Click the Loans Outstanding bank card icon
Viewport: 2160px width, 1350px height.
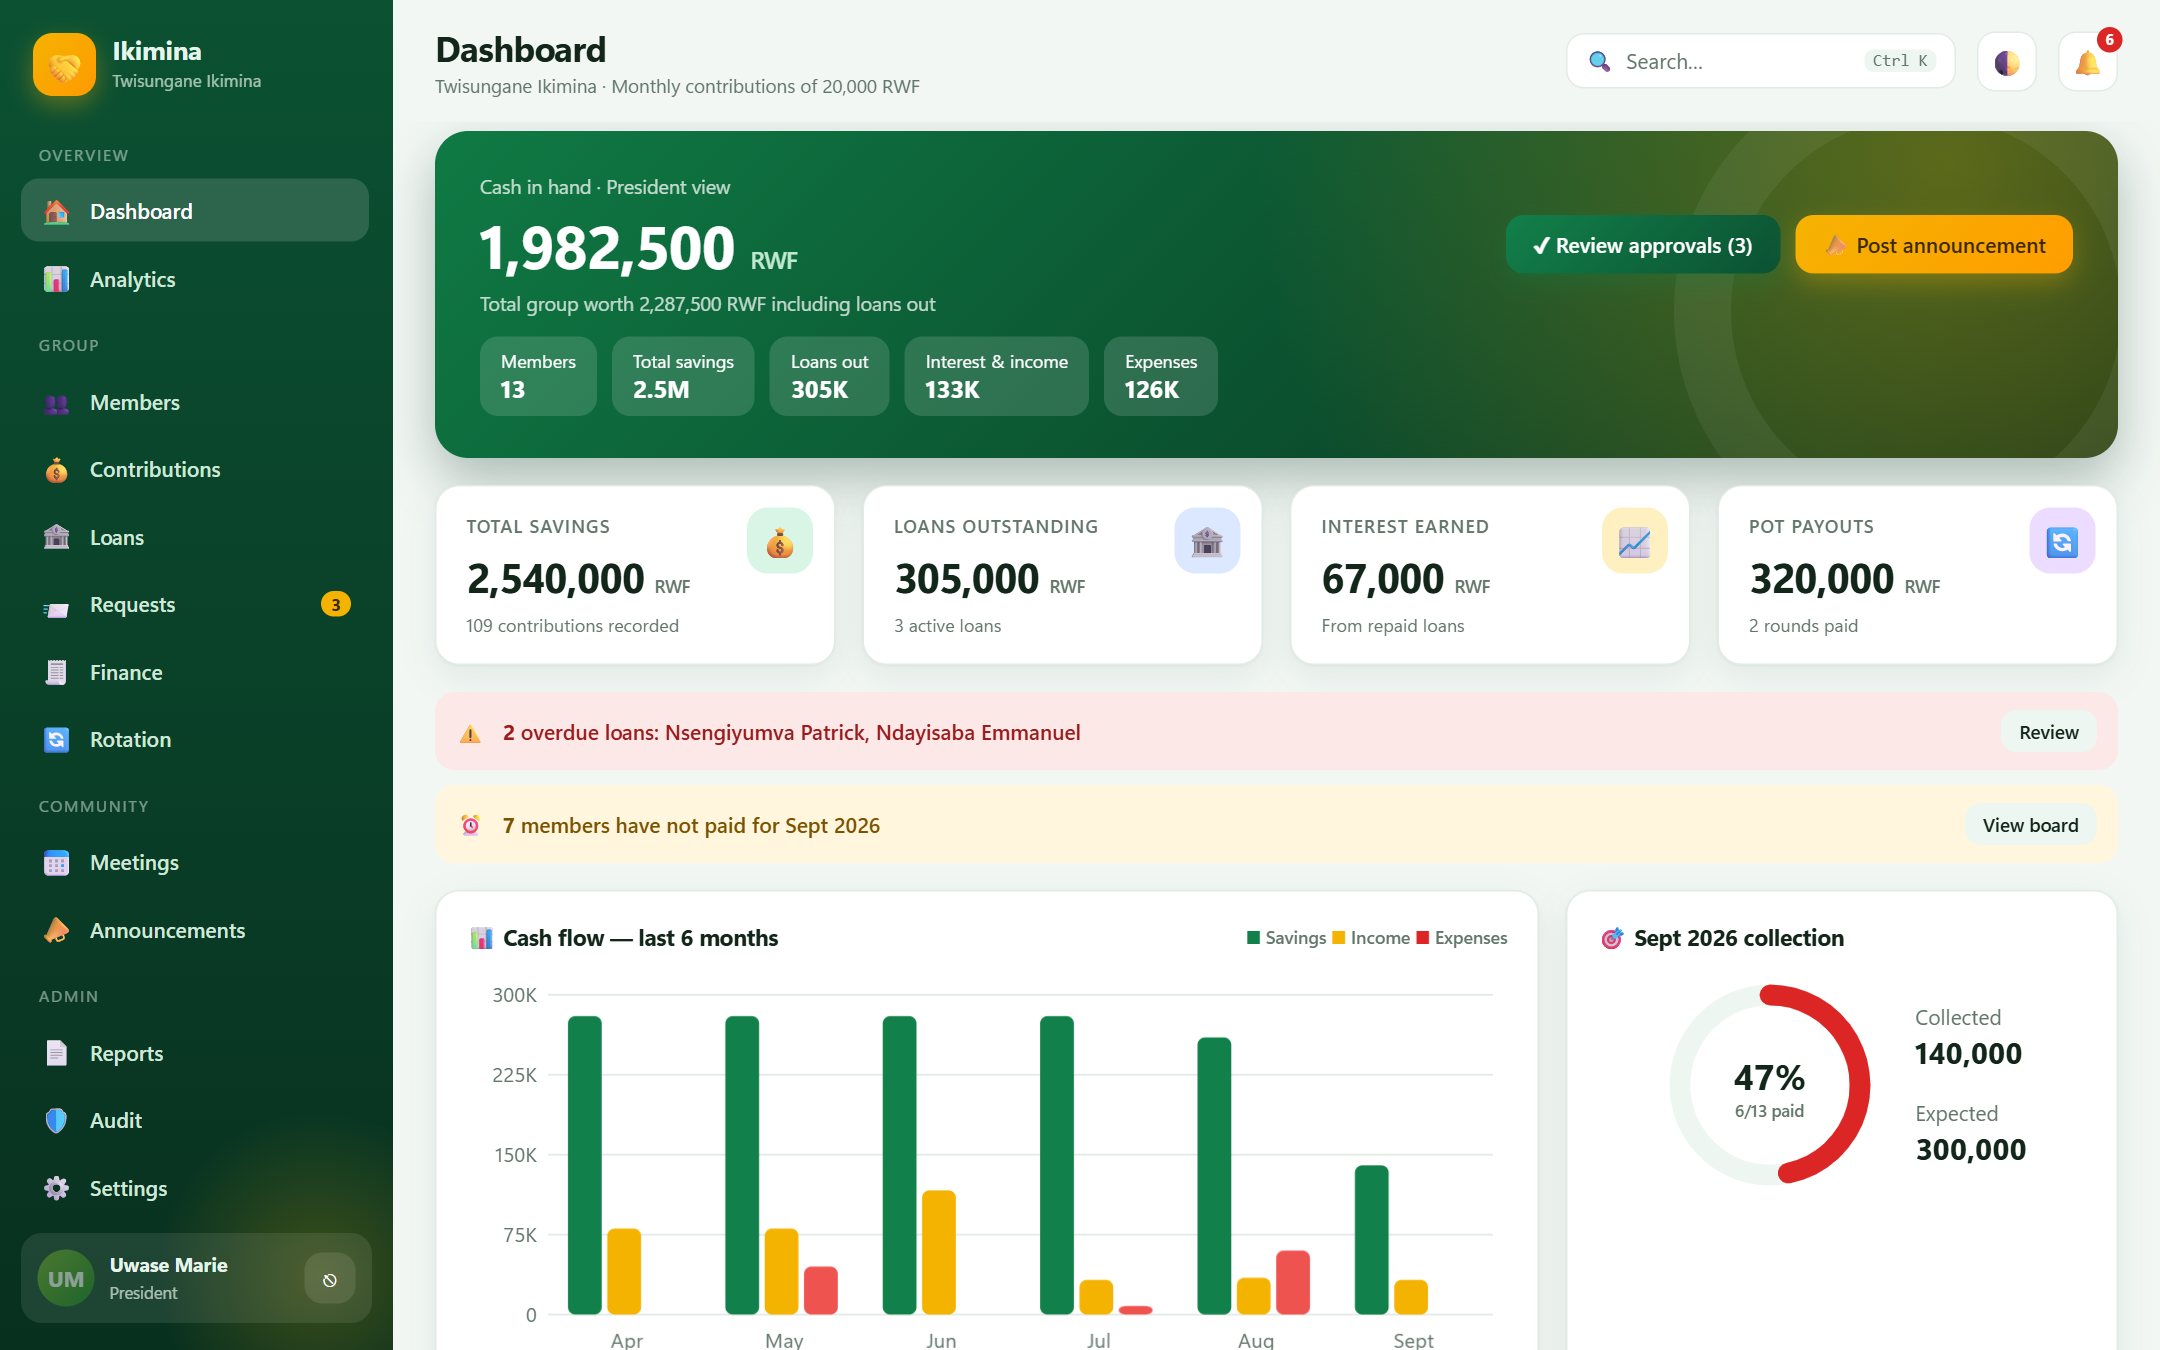pyautogui.click(x=1207, y=541)
